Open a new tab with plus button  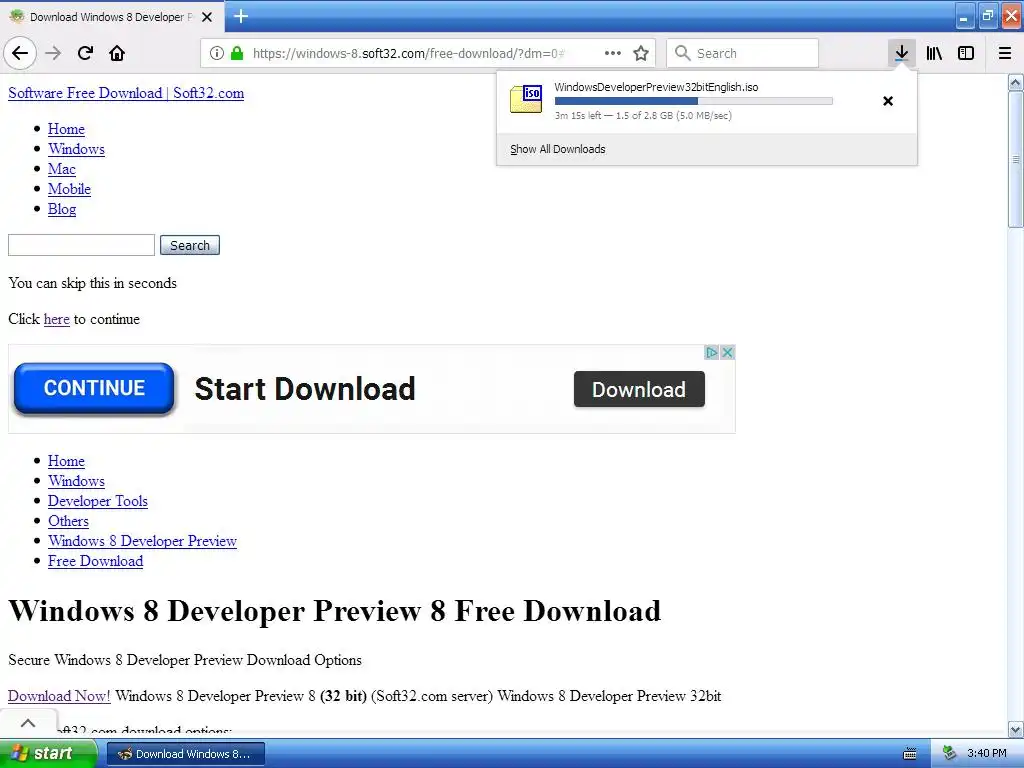(241, 16)
